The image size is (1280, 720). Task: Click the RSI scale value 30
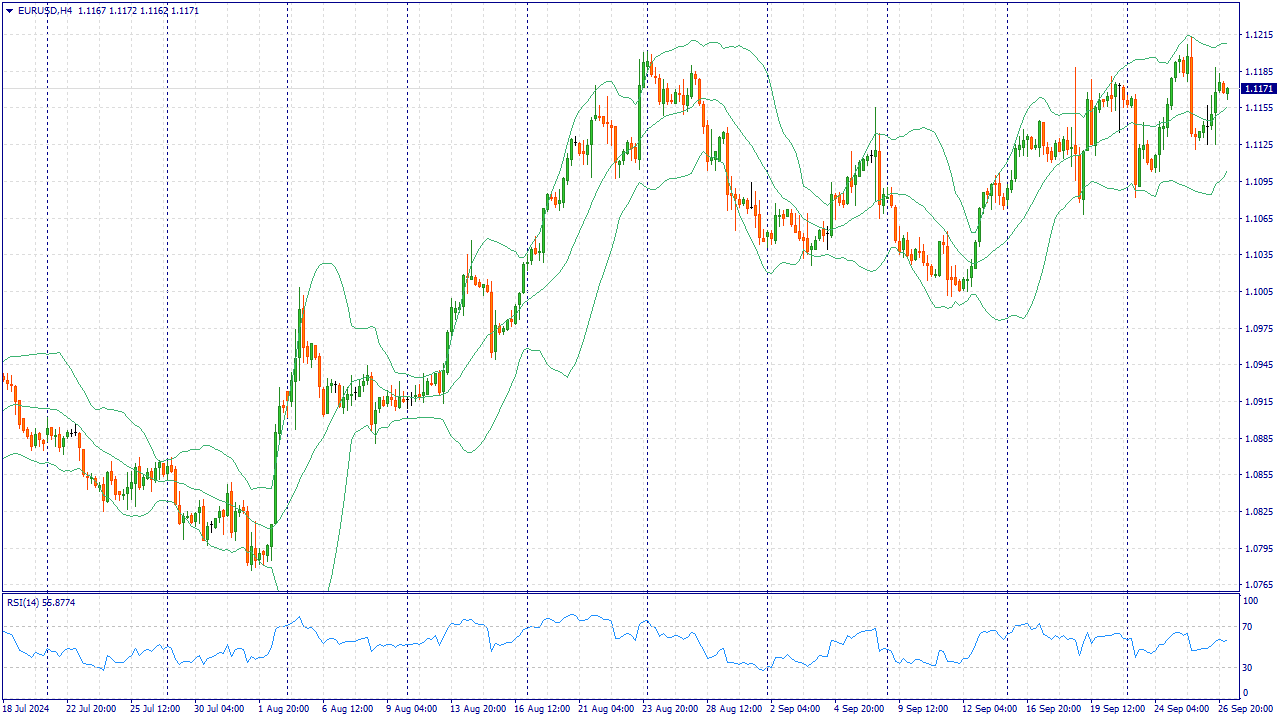pyautogui.click(x=1248, y=667)
